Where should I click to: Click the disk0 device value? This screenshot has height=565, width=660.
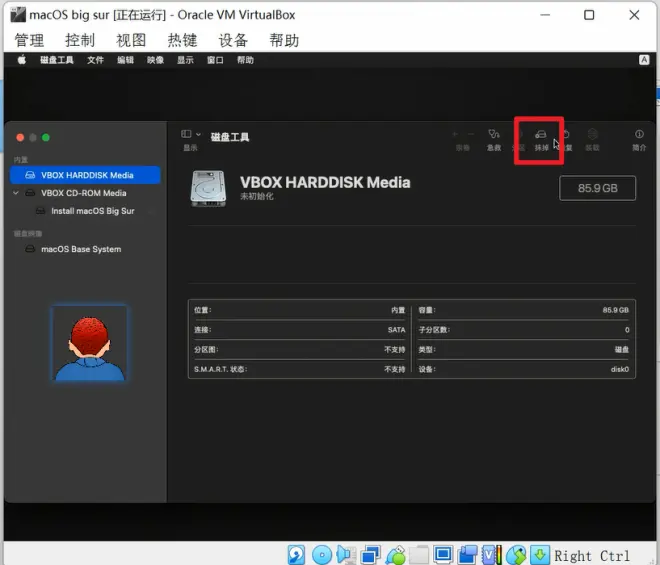point(620,369)
